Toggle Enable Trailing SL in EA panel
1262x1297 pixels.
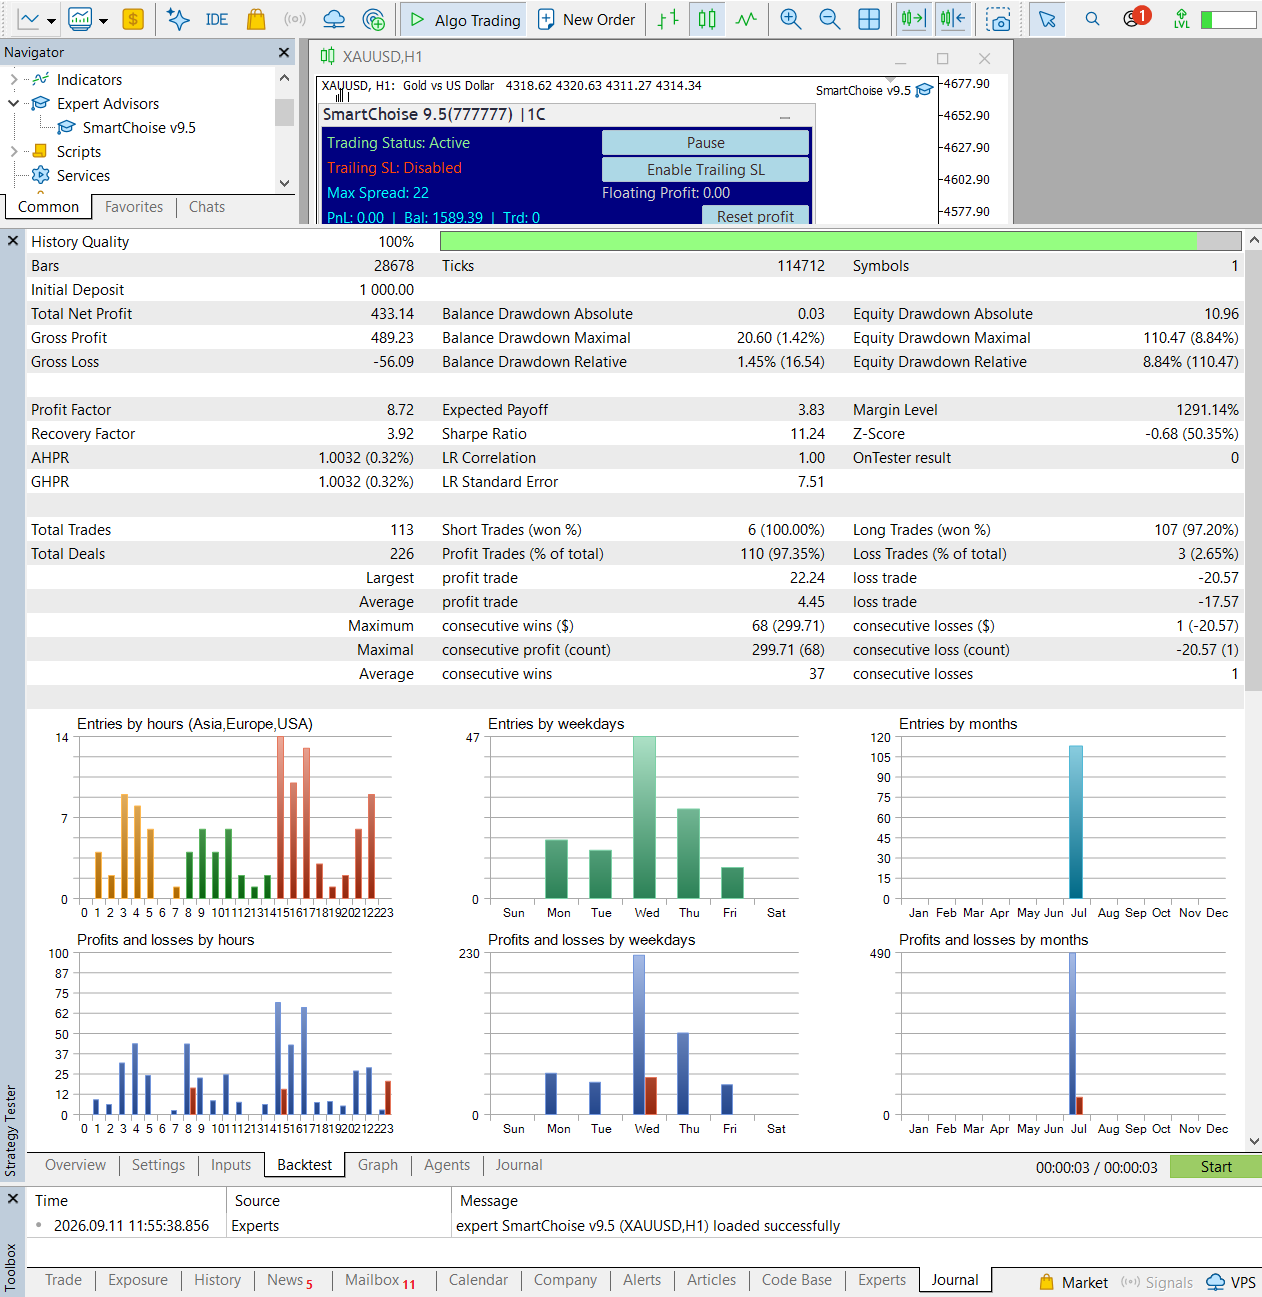[x=705, y=170]
